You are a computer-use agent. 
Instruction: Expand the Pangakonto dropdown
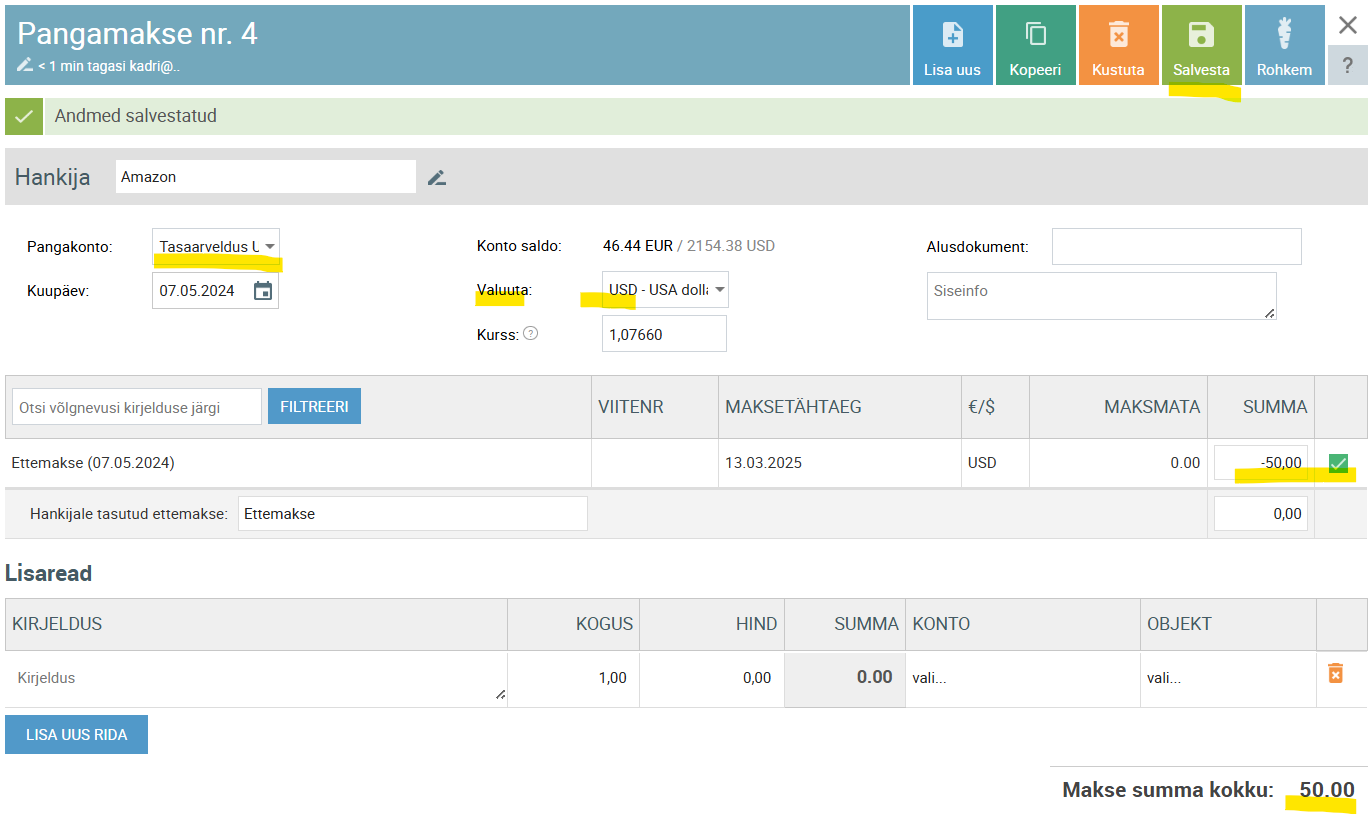click(x=216, y=246)
